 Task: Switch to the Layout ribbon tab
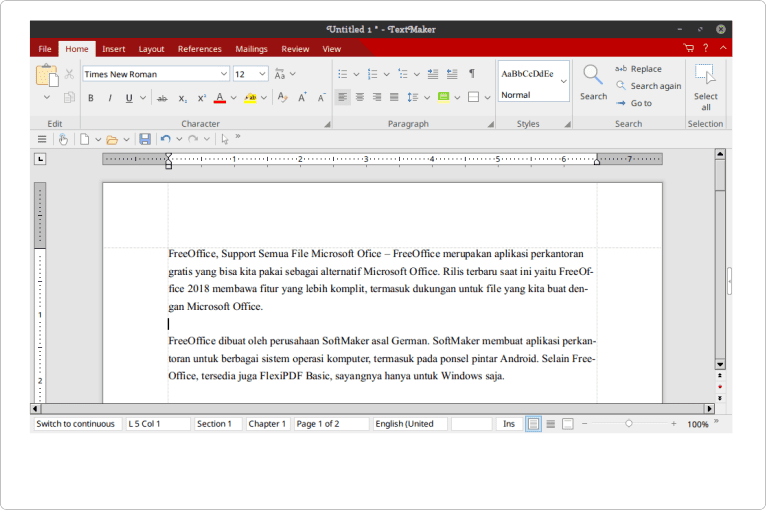point(151,49)
